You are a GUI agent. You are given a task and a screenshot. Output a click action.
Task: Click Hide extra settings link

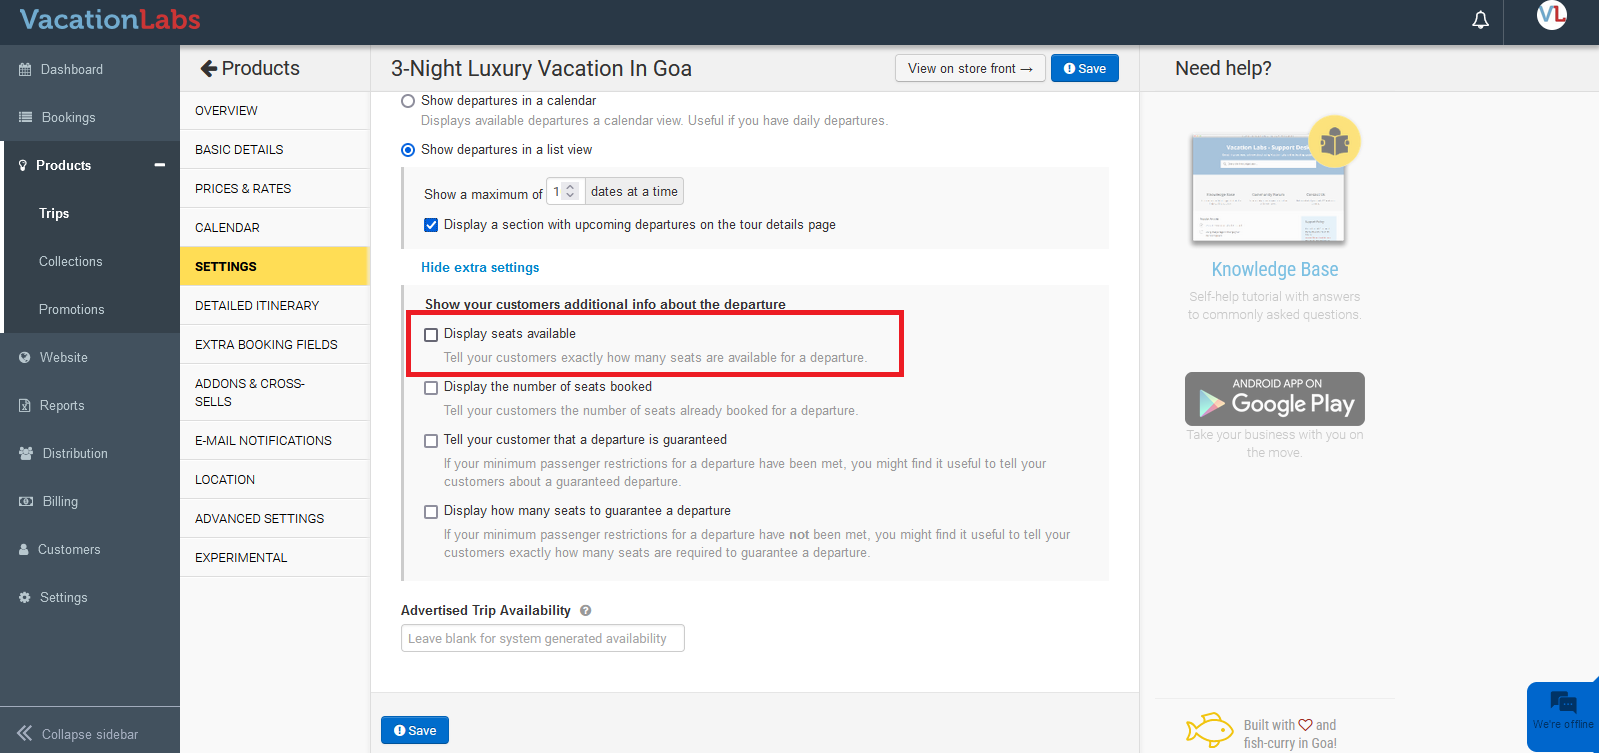[x=480, y=268]
